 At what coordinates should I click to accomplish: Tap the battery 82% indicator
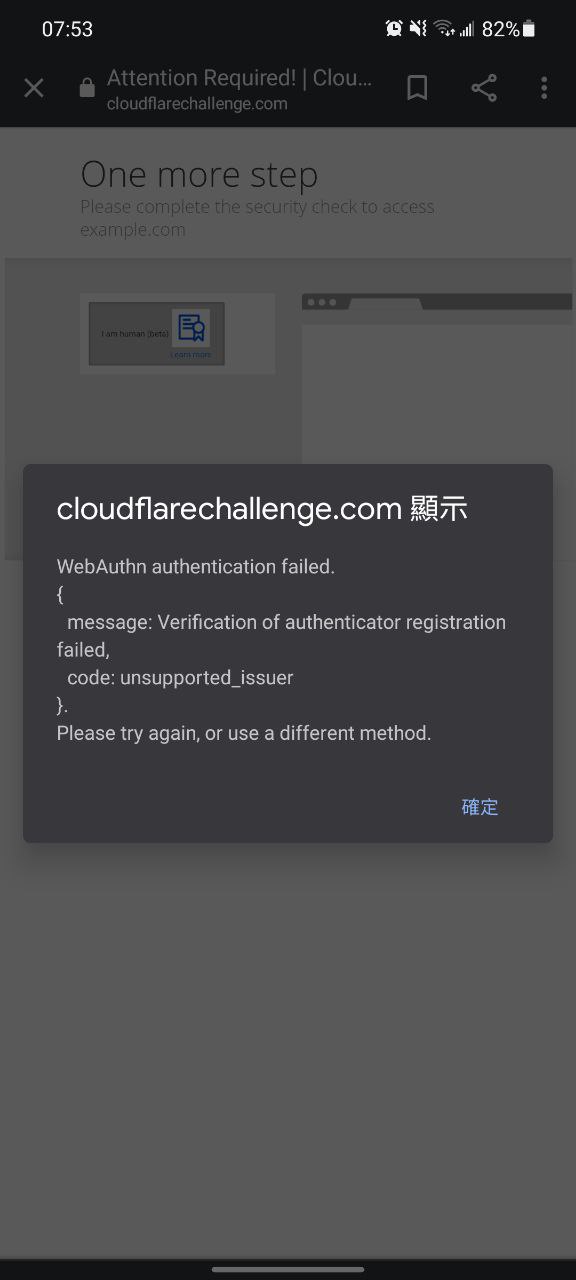(x=509, y=29)
